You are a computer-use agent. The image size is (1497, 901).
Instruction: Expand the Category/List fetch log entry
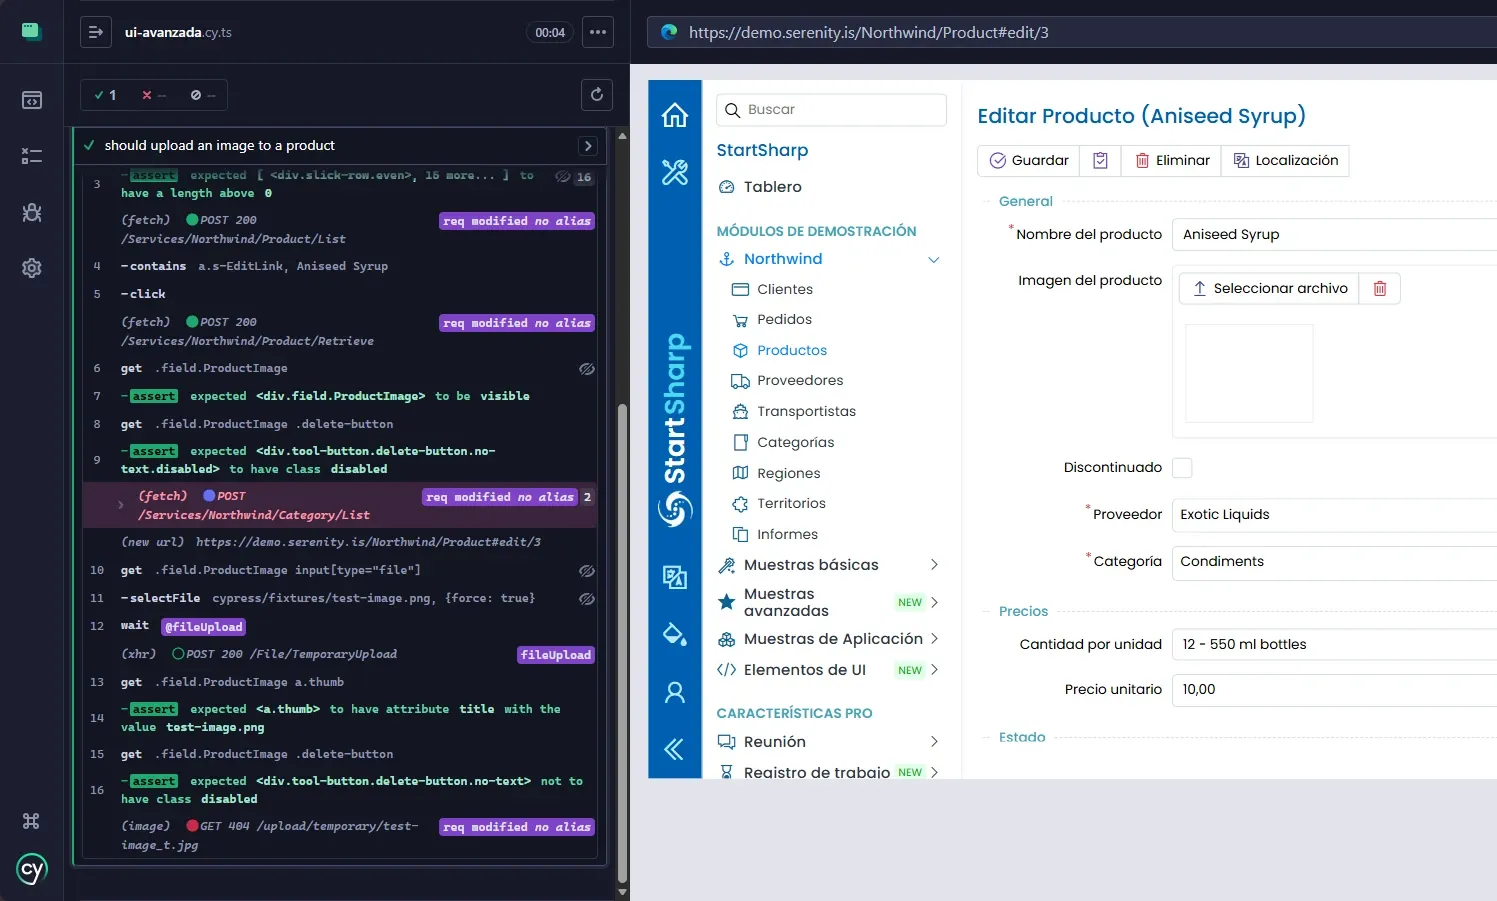coord(121,505)
